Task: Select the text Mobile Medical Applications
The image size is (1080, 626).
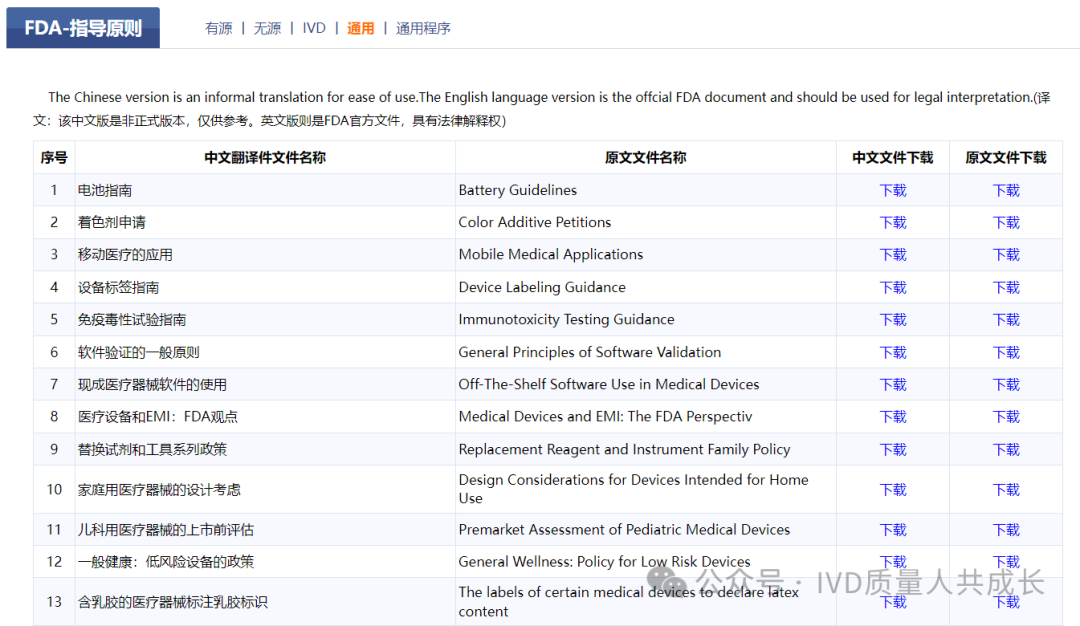Action: [551, 255]
